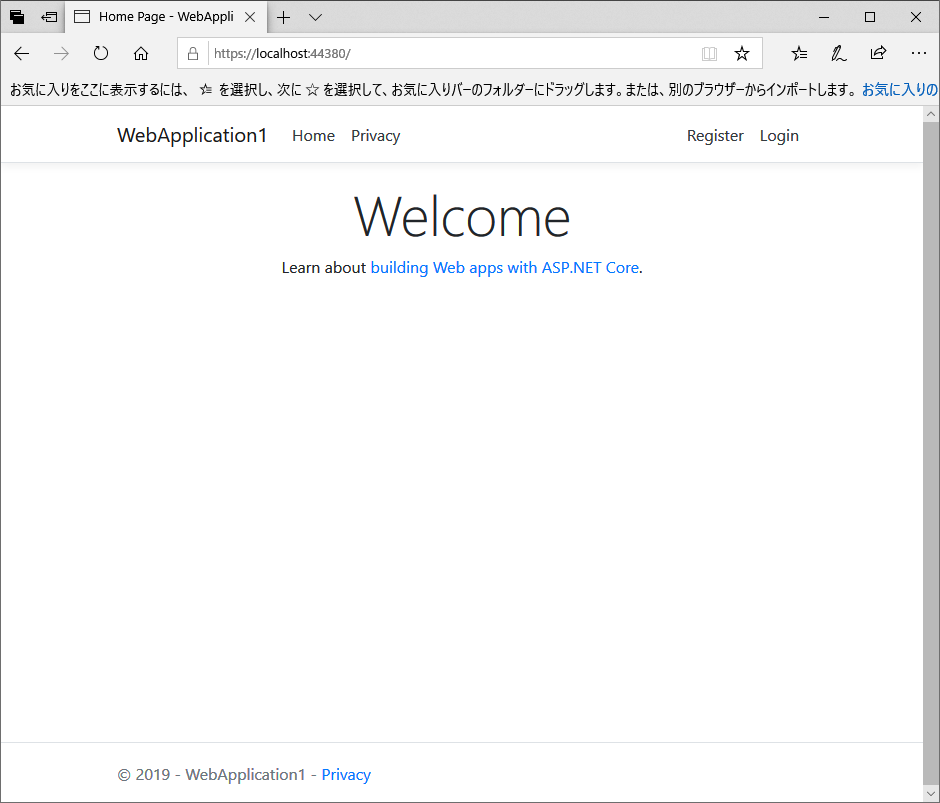Open the Privacy page from the navbar
The image size is (940, 803).
click(x=375, y=135)
